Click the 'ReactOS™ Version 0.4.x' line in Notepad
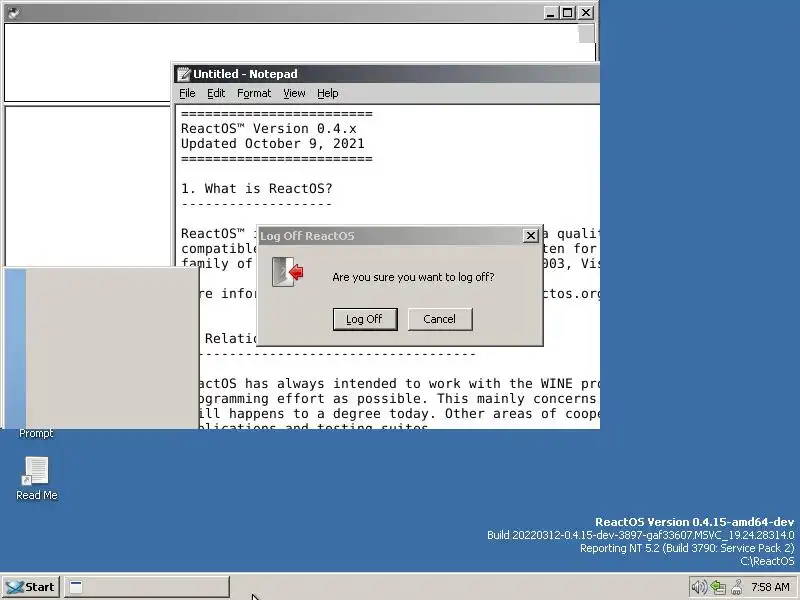The height and width of the screenshot is (600, 800). point(269,129)
